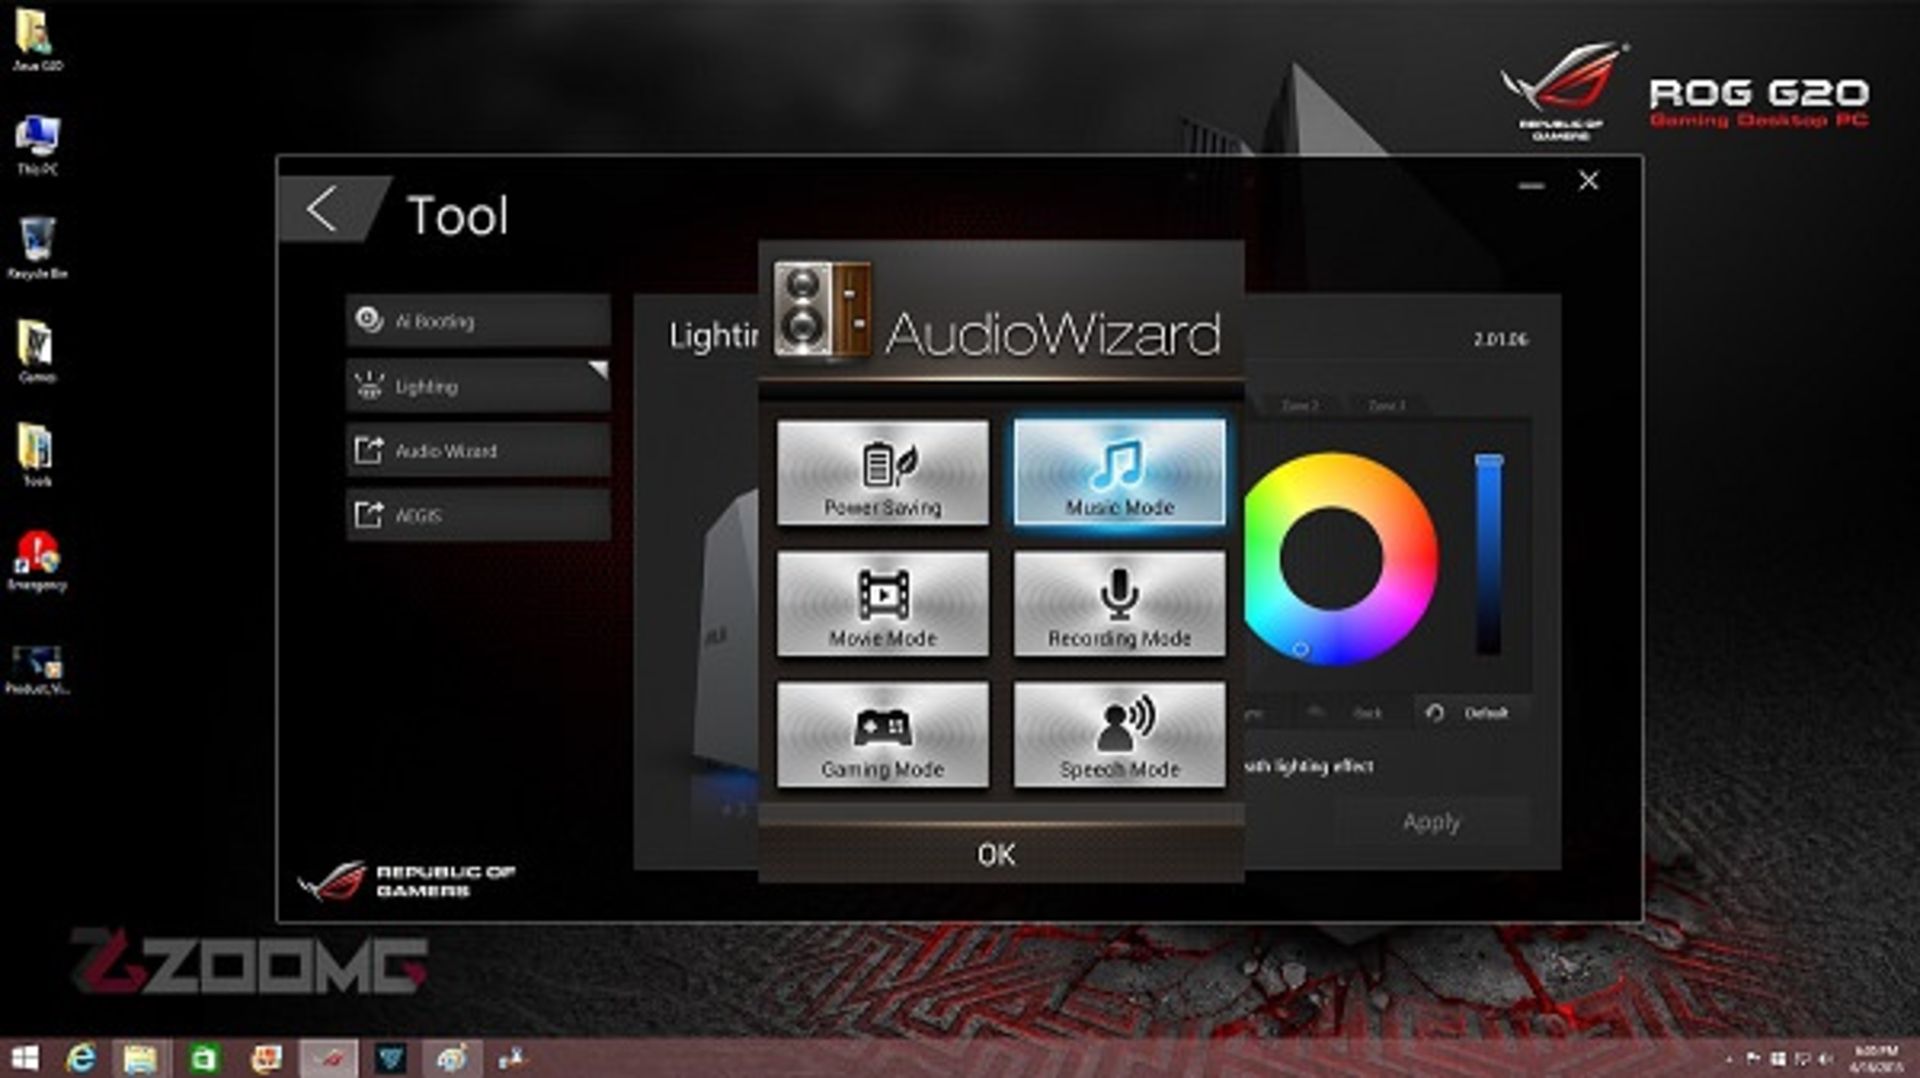Open Lighting in the Tool sidebar
The height and width of the screenshot is (1078, 1920).
pos(478,386)
